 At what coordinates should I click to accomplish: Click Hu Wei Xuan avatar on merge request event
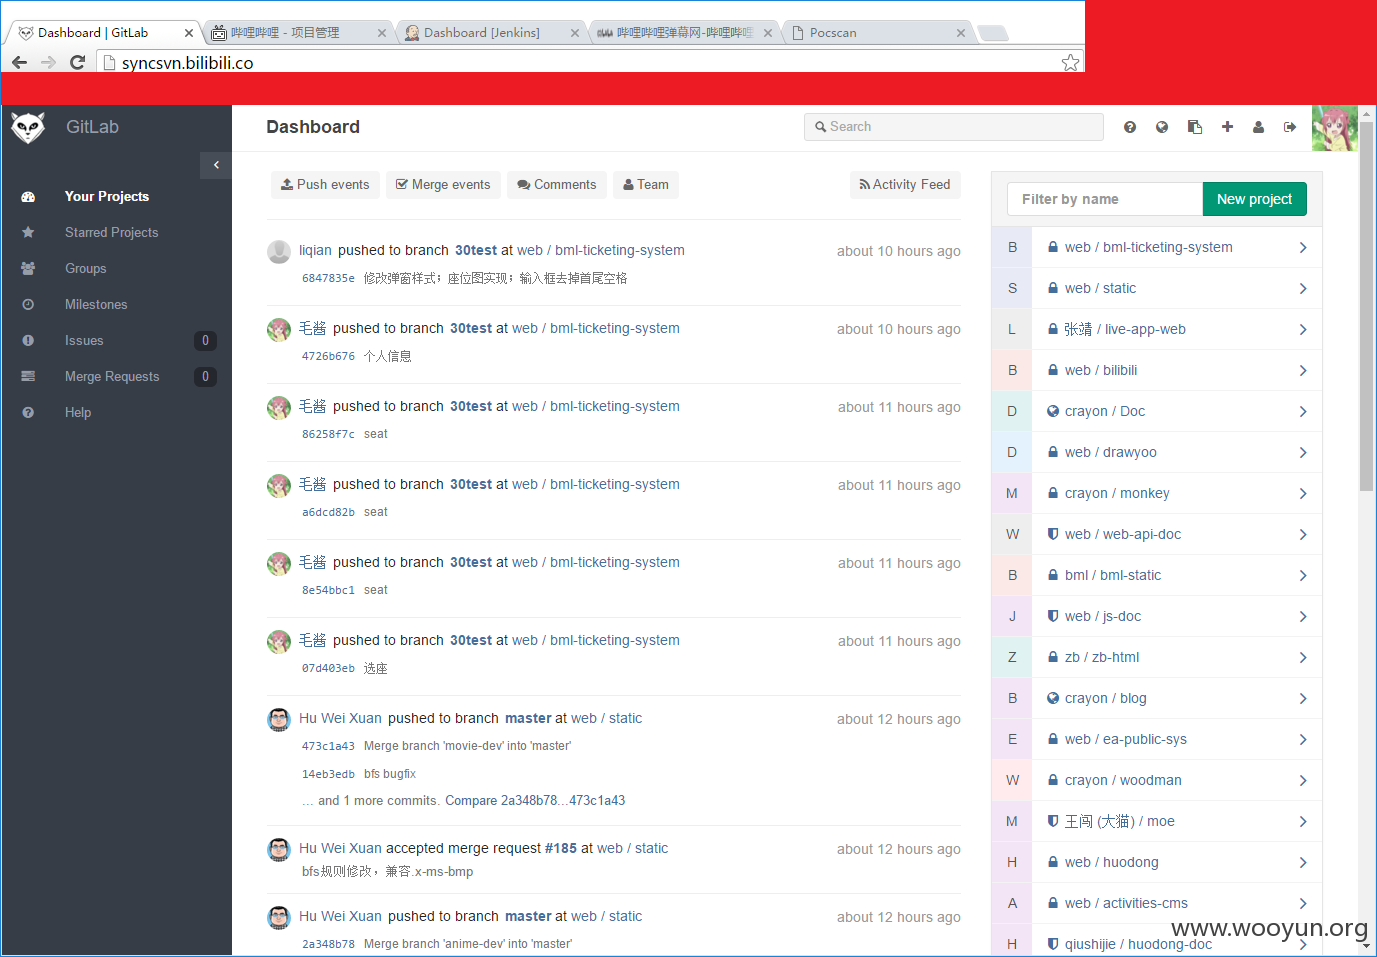click(279, 850)
